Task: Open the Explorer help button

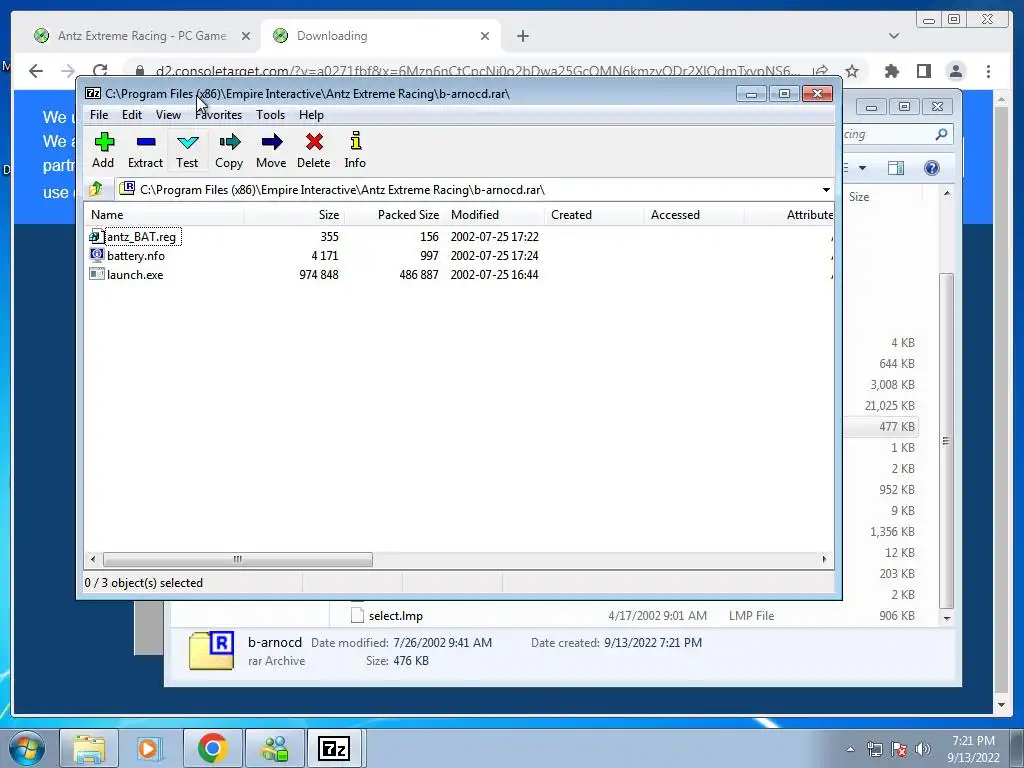Action: tap(931, 168)
